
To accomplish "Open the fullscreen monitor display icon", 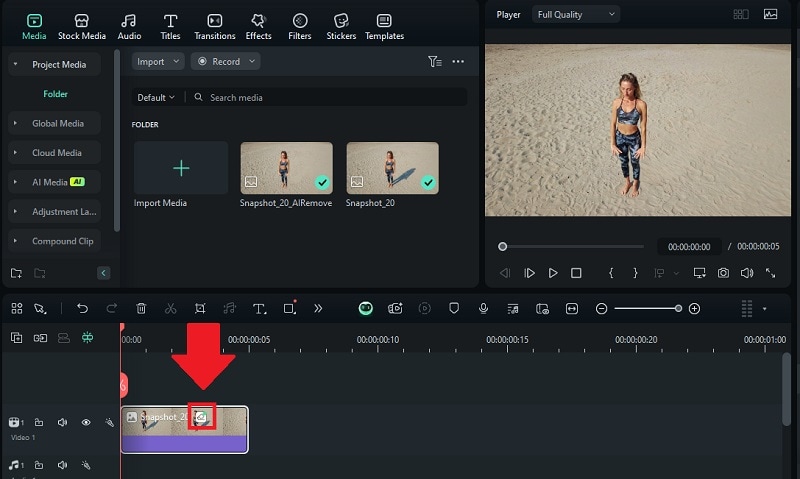I will point(699,273).
